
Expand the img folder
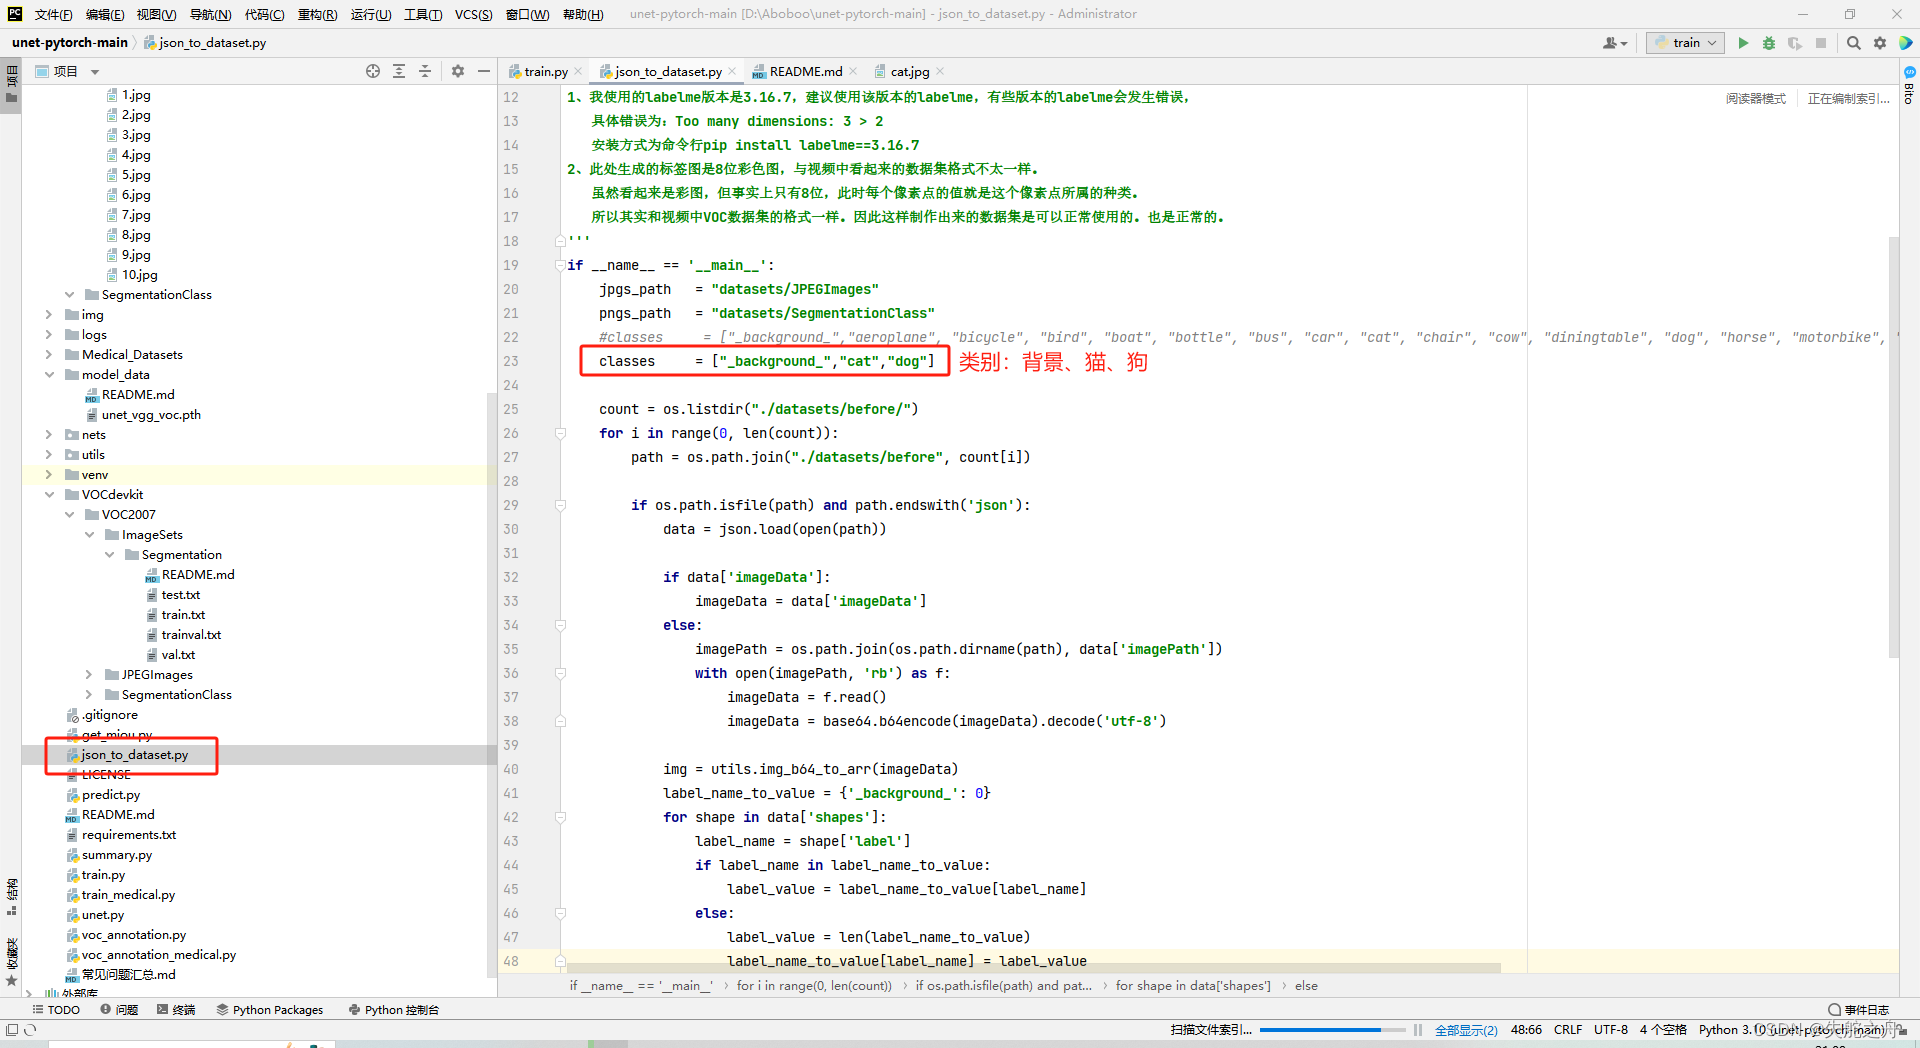(49, 315)
